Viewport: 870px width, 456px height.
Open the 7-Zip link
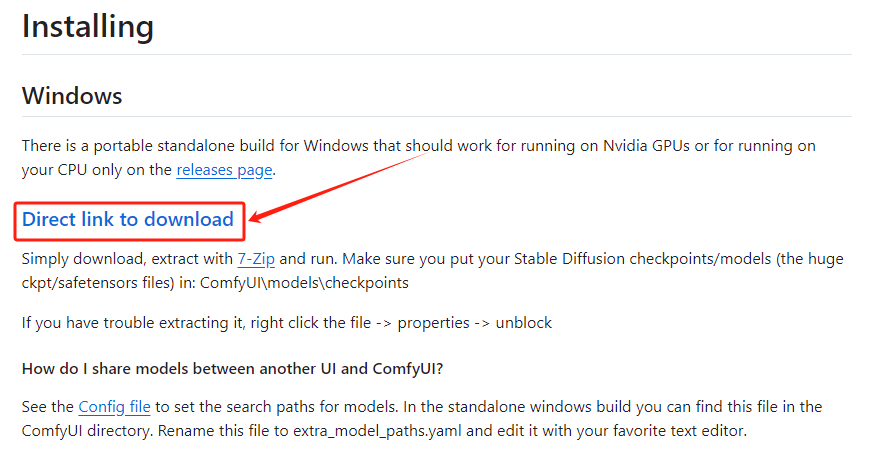pos(256,259)
